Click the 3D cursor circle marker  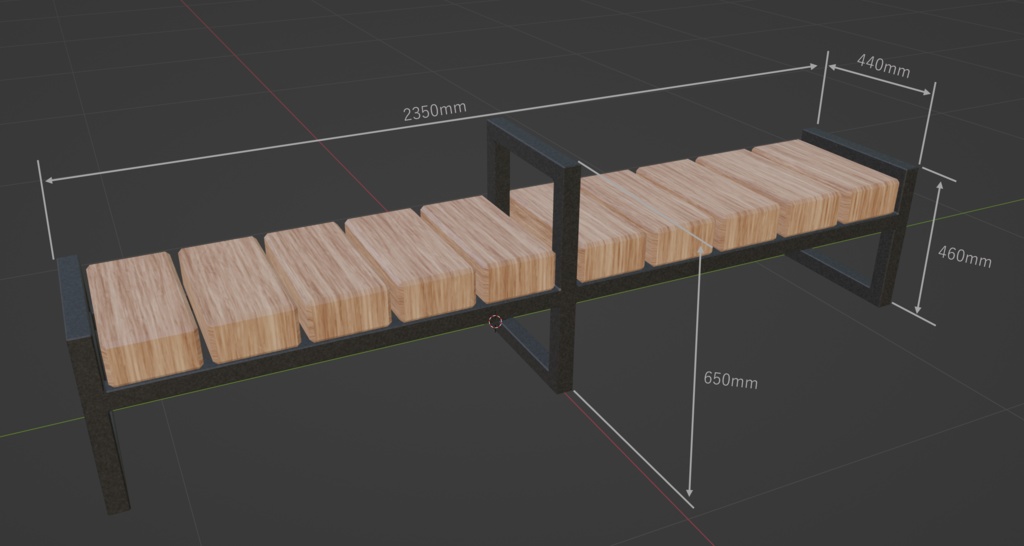point(495,321)
